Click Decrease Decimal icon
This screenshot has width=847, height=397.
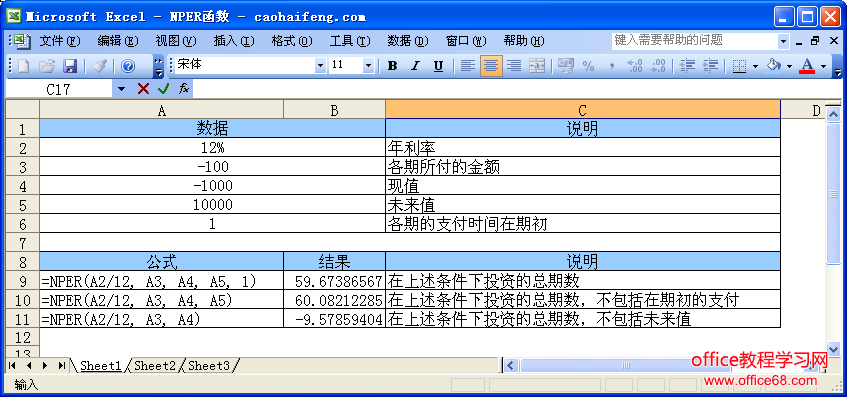pyautogui.click(x=657, y=66)
